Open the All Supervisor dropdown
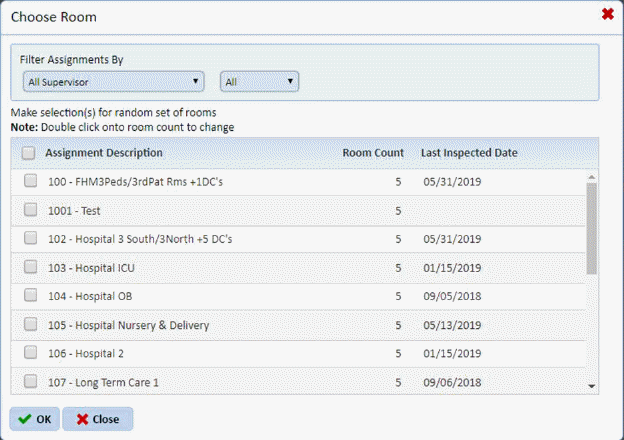 pos(112,81)
